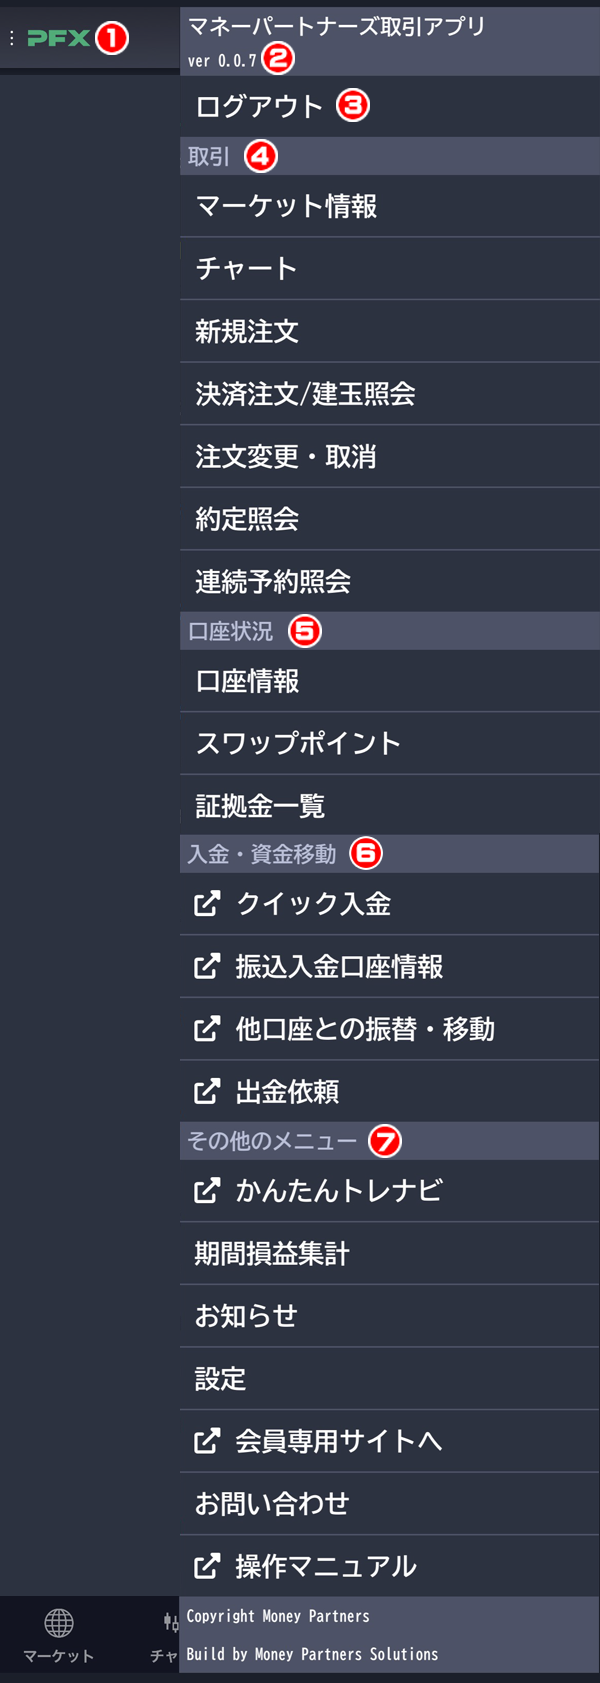Select 設定 settings entry

pyautogui.click(x=390, y=1378)
